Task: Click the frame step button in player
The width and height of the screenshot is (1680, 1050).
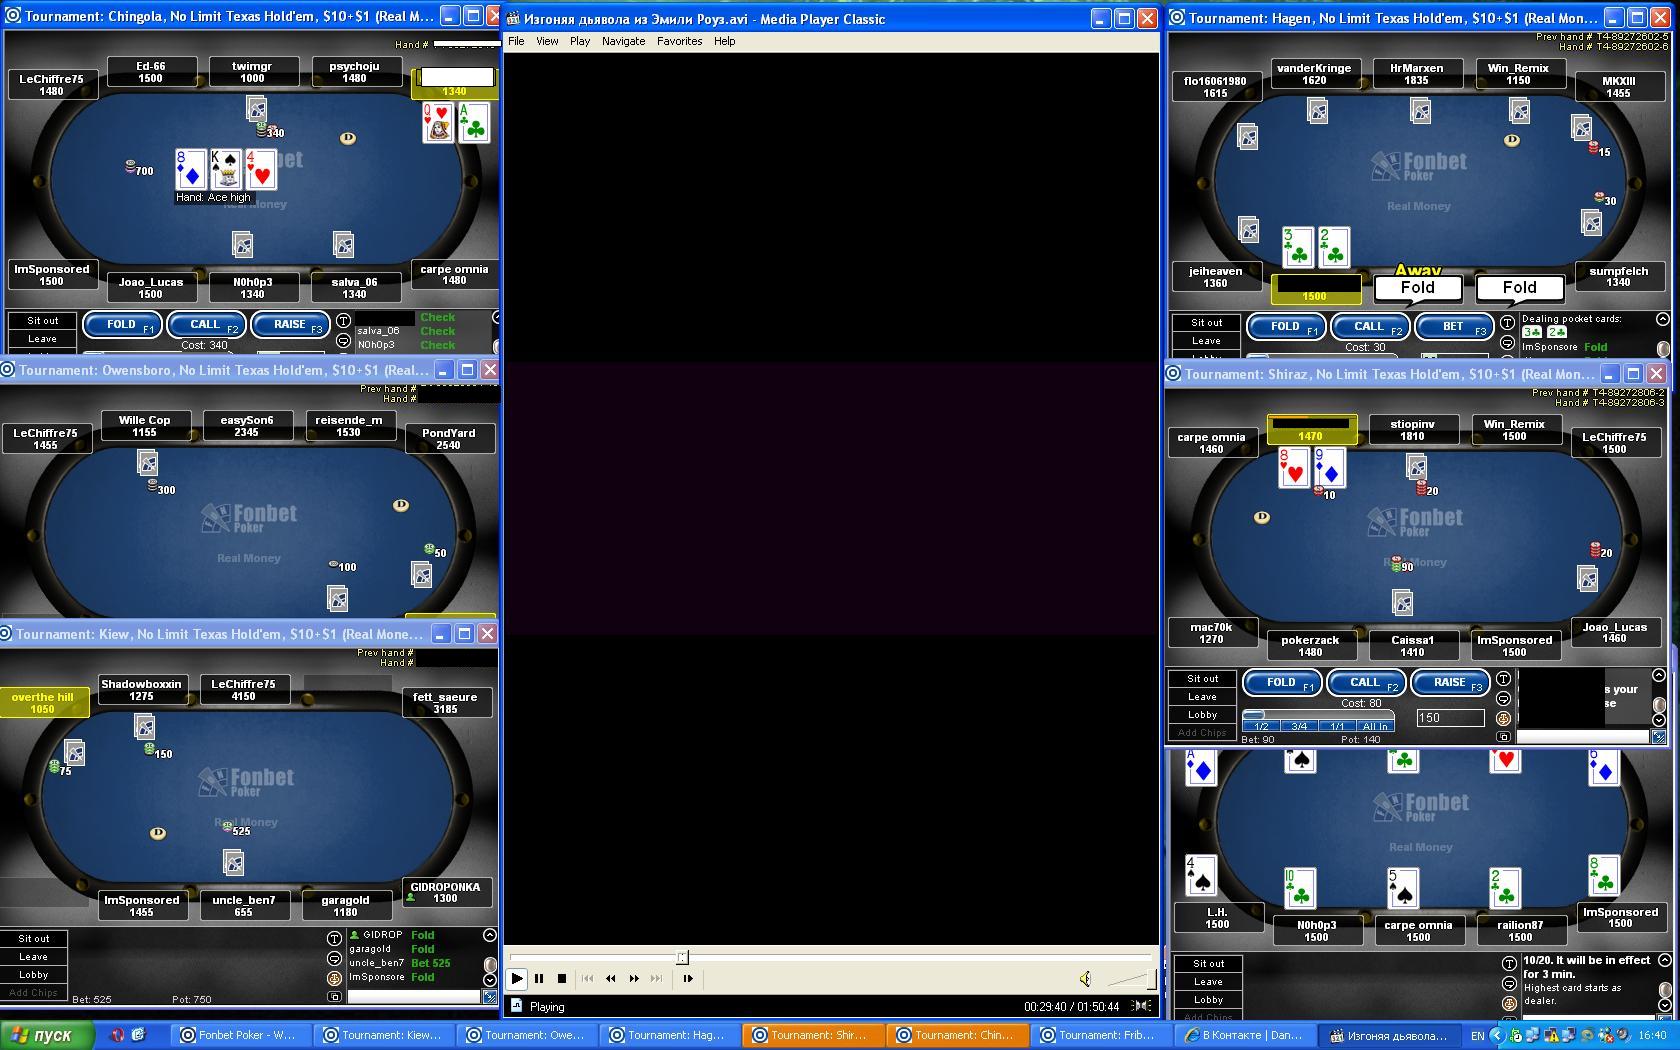Action: (688, 979)
